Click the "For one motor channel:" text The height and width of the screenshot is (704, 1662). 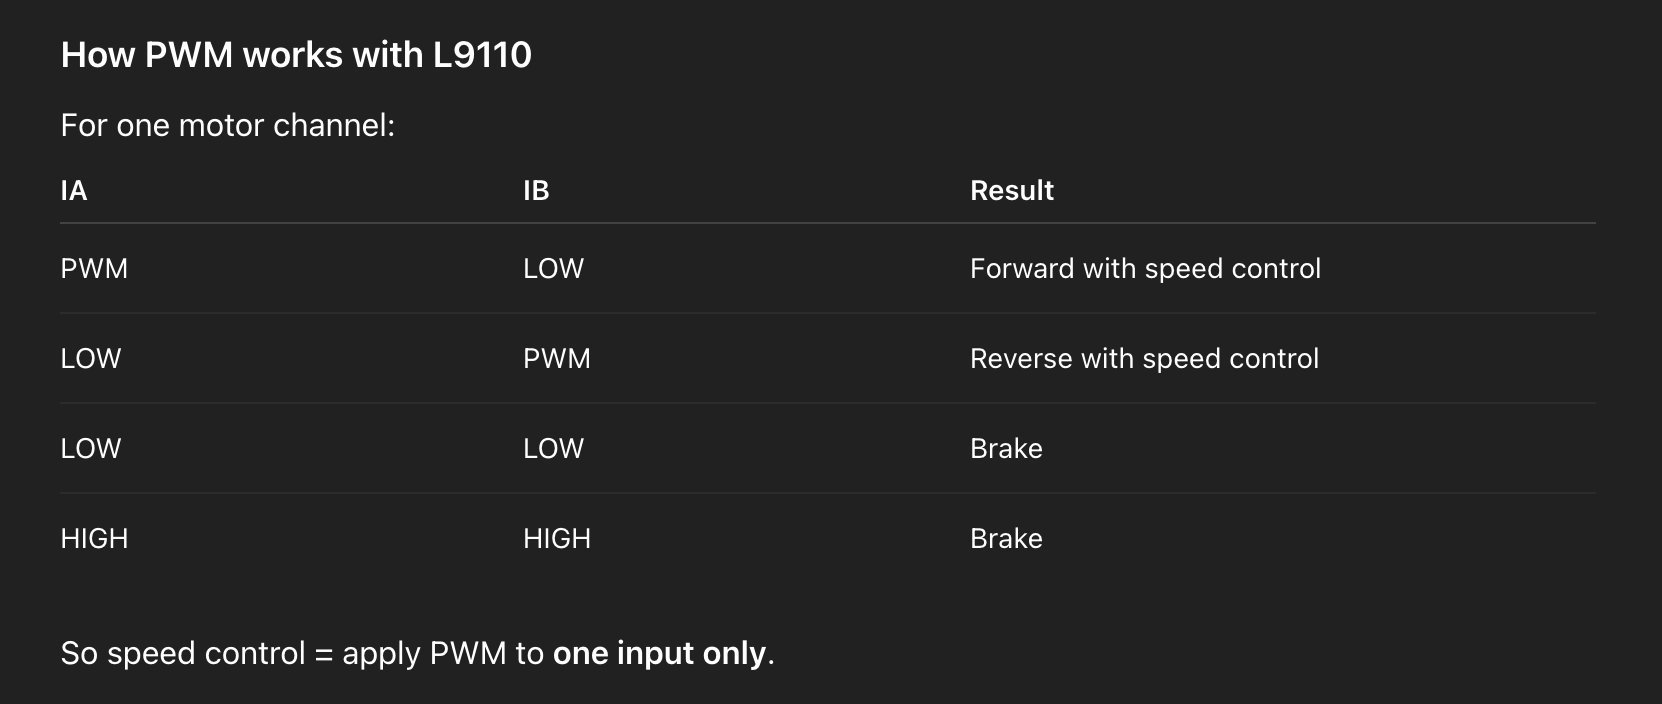click(228, 125)
